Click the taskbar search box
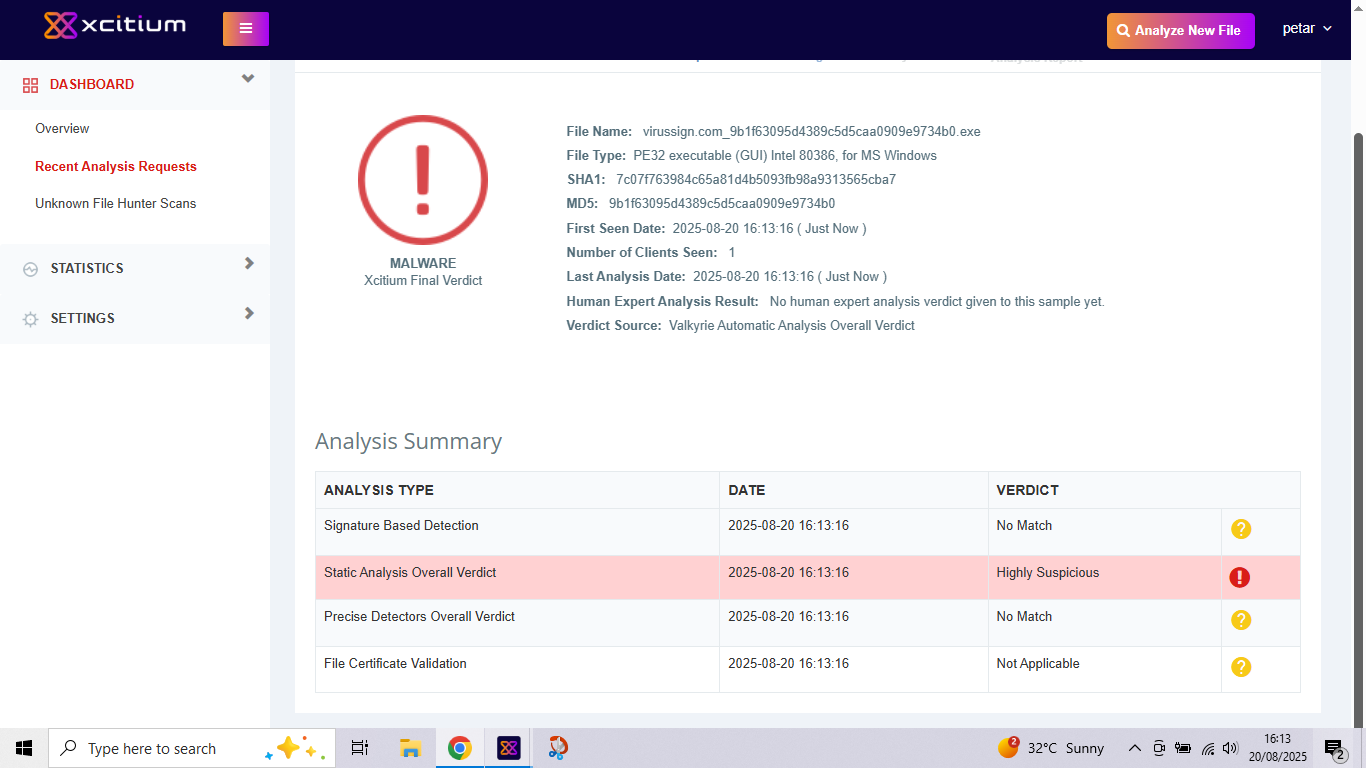Image resolution: width=1366 pixels, height=768 pixels. (x=192, y=748)
